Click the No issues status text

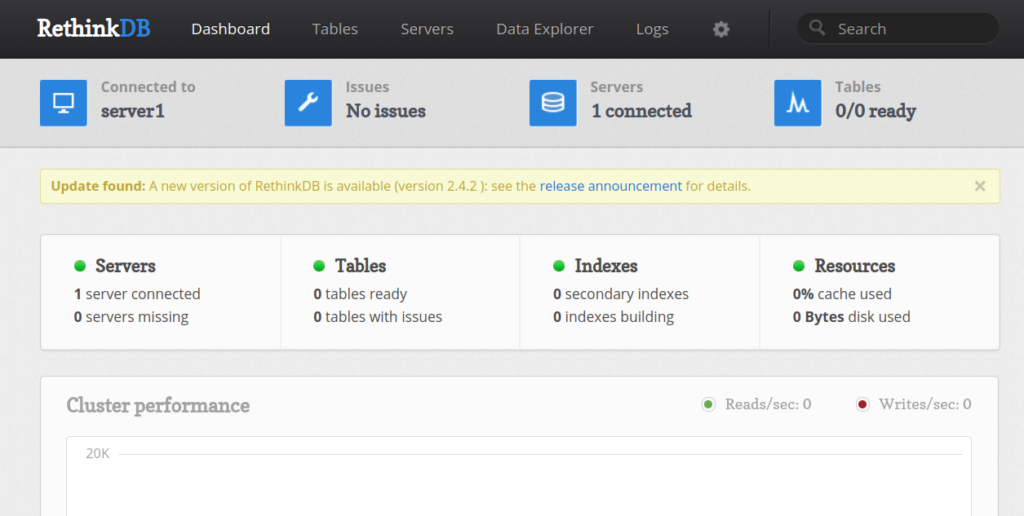[386, 111]
